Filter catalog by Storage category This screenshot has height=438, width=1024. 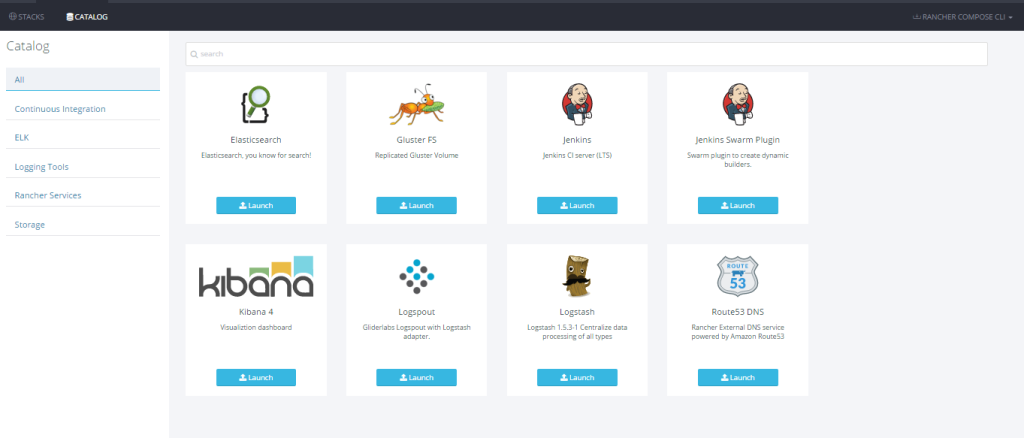click(30, 224)
